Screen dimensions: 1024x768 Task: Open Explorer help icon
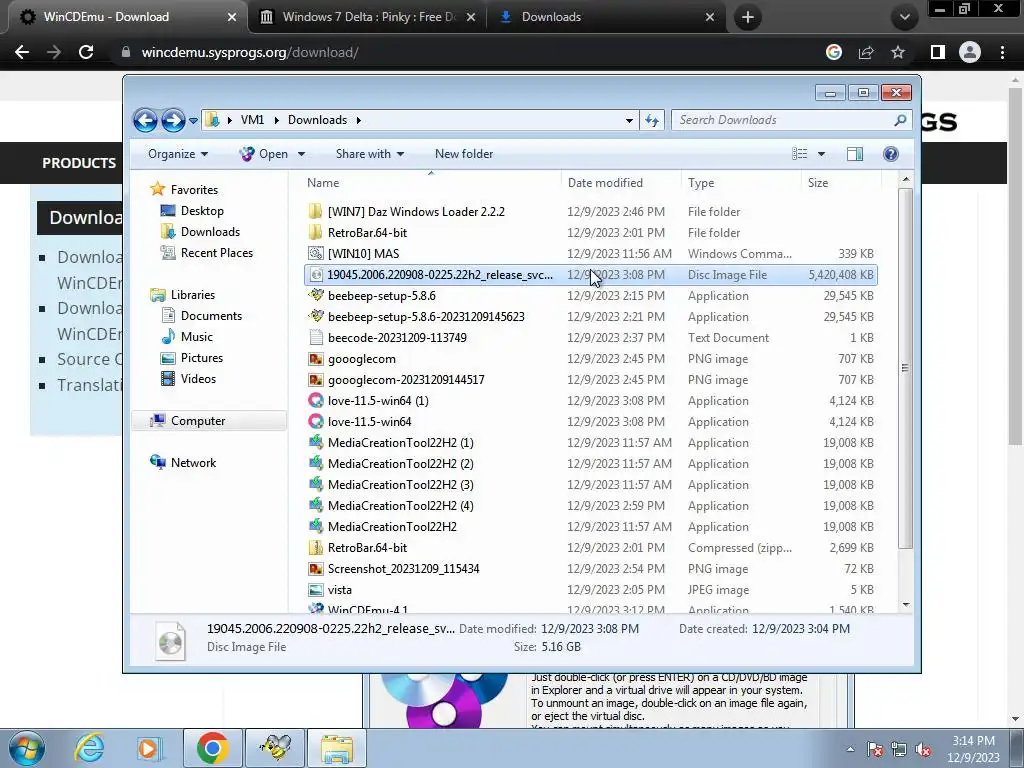(891, 153)
